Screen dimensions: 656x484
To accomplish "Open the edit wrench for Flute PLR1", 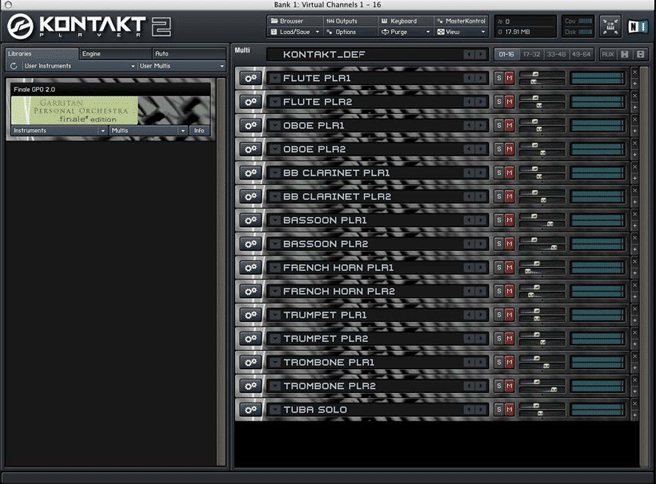I will 251,78.
